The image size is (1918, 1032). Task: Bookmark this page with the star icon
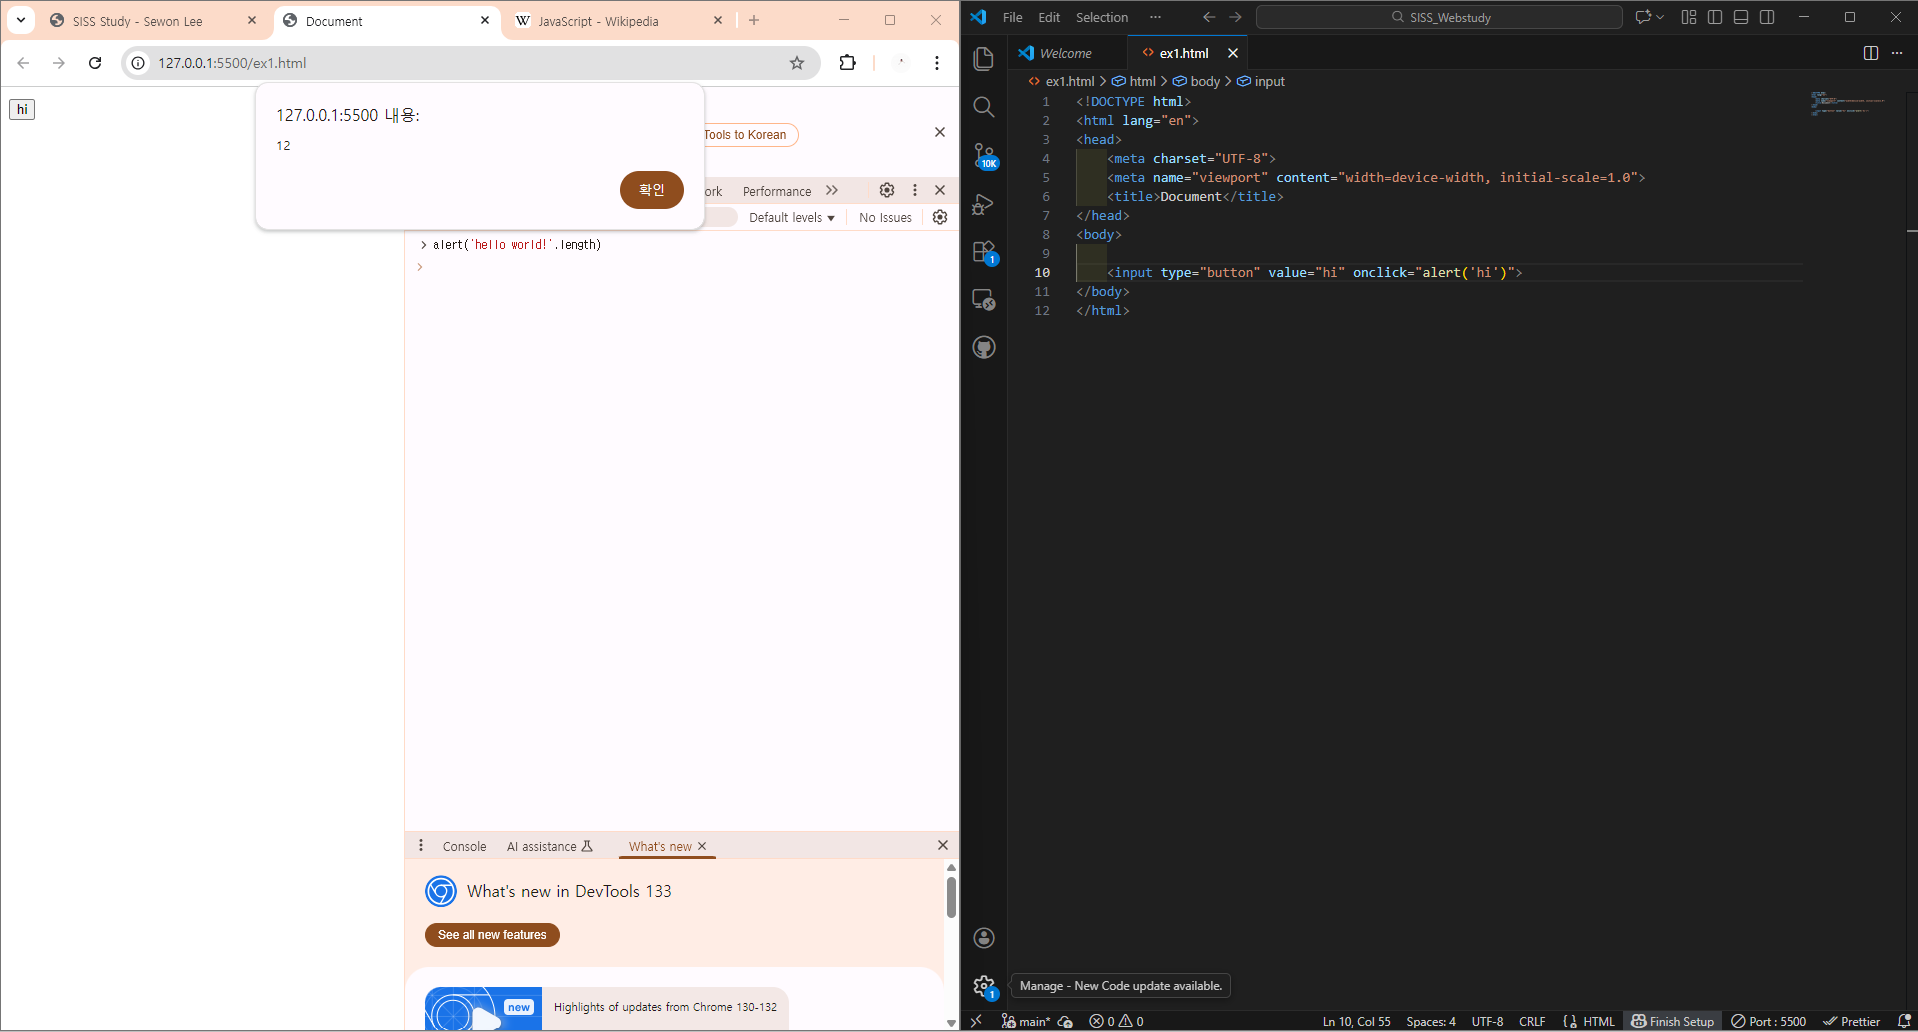pos(797,63)
